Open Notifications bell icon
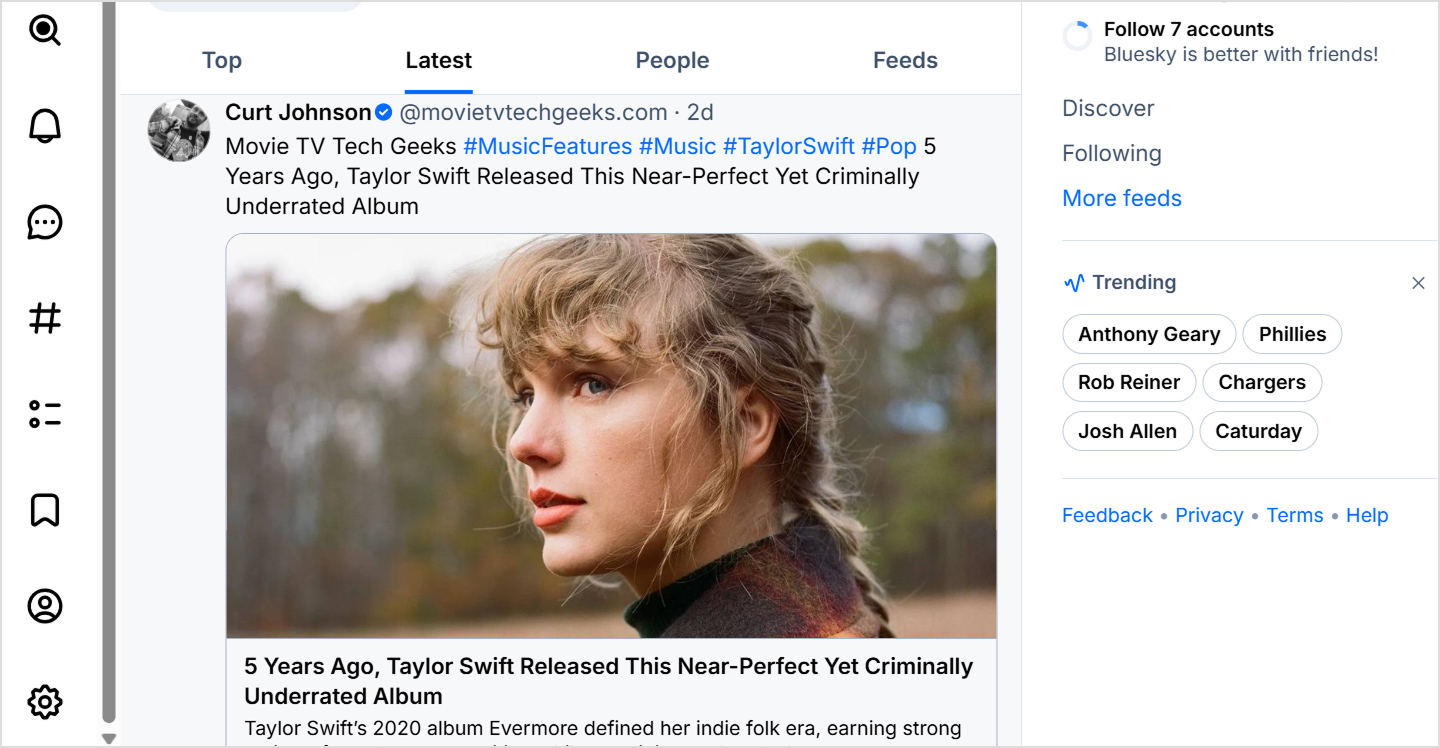Image resolution: width=1440 pixels, height=748 pixels. pyautogui.click(x=45, y=126)
